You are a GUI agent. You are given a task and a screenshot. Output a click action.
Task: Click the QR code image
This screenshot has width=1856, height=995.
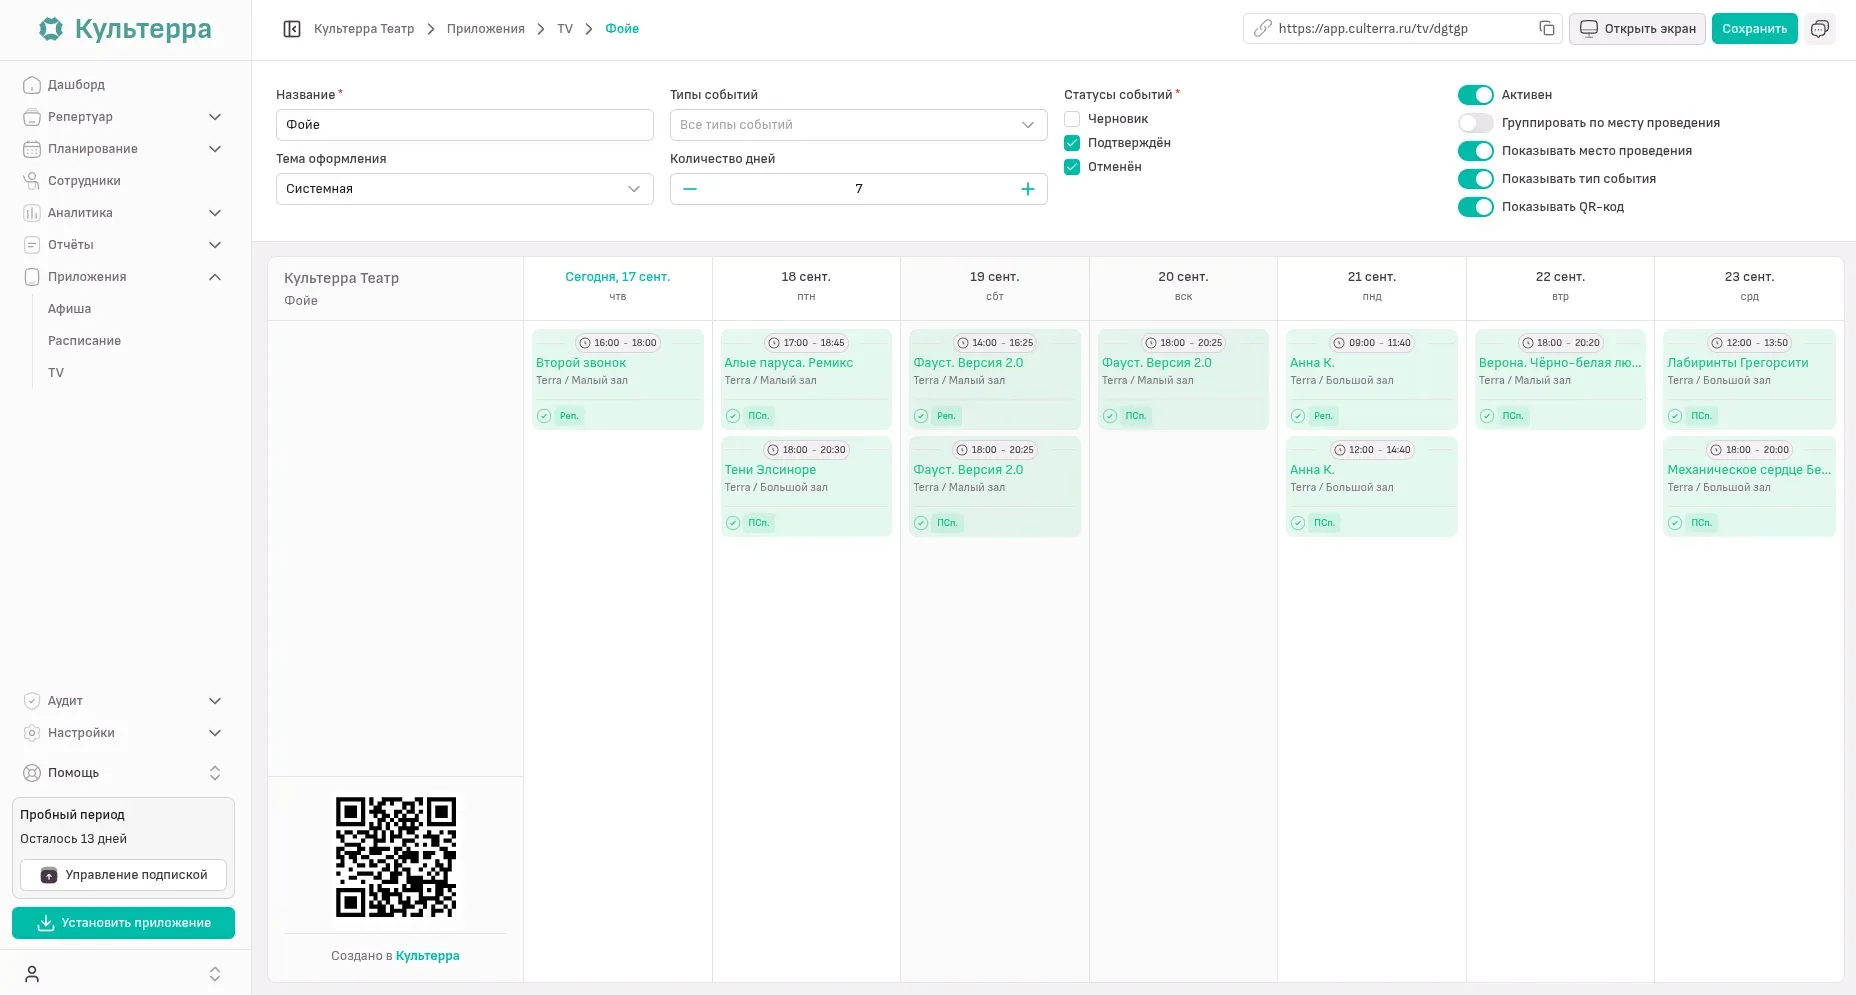click(396, 857)
